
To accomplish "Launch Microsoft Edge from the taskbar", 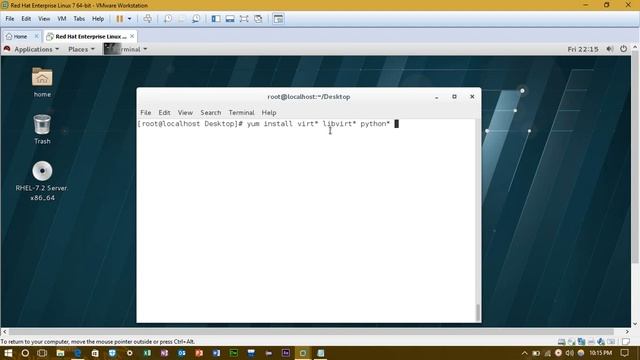I will (x=77, y=353).
